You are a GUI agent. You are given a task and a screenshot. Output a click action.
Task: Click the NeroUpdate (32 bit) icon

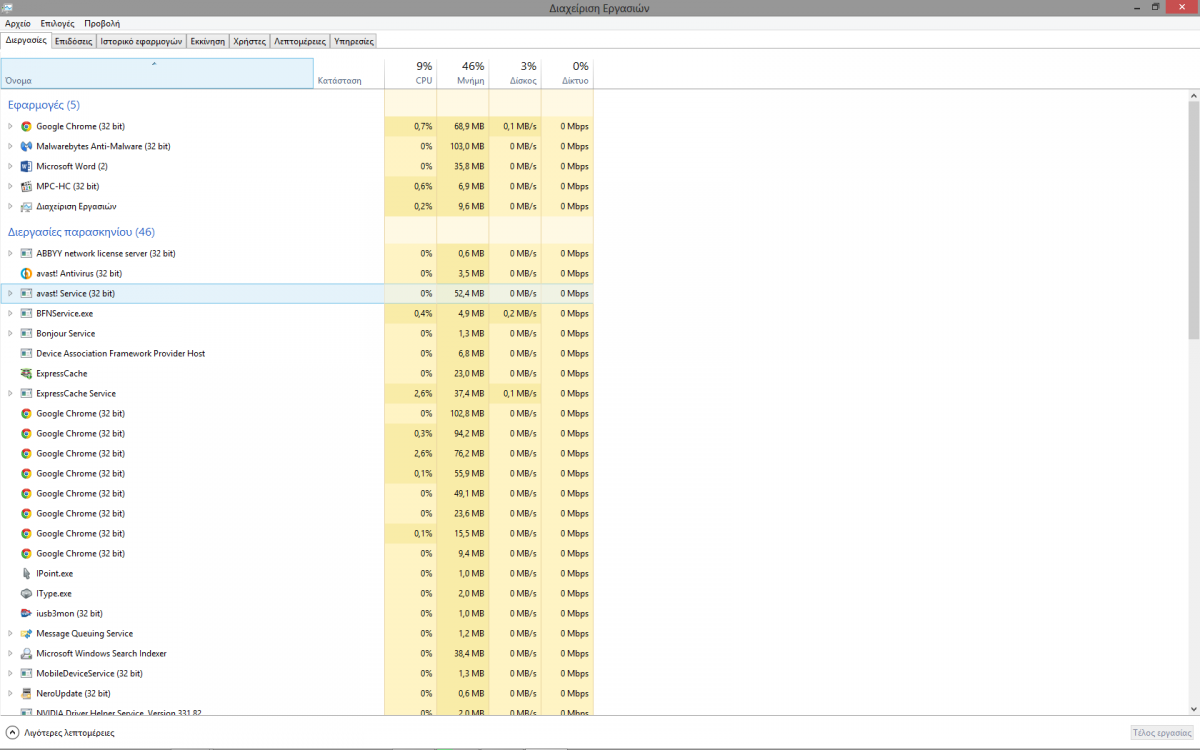click(x=26, y=693)
